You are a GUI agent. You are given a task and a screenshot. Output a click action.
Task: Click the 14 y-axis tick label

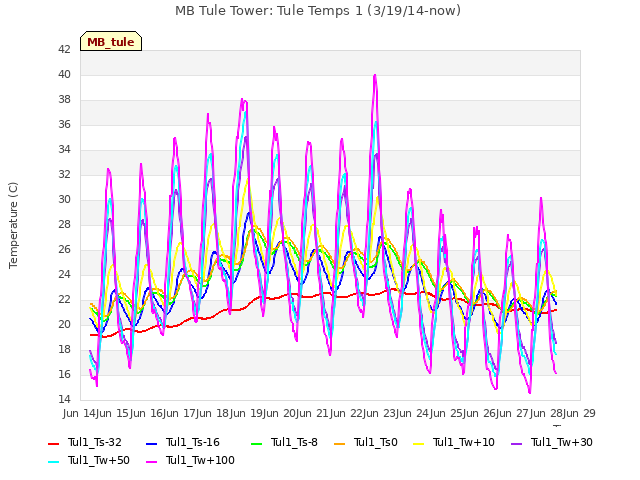pos(64,400)
